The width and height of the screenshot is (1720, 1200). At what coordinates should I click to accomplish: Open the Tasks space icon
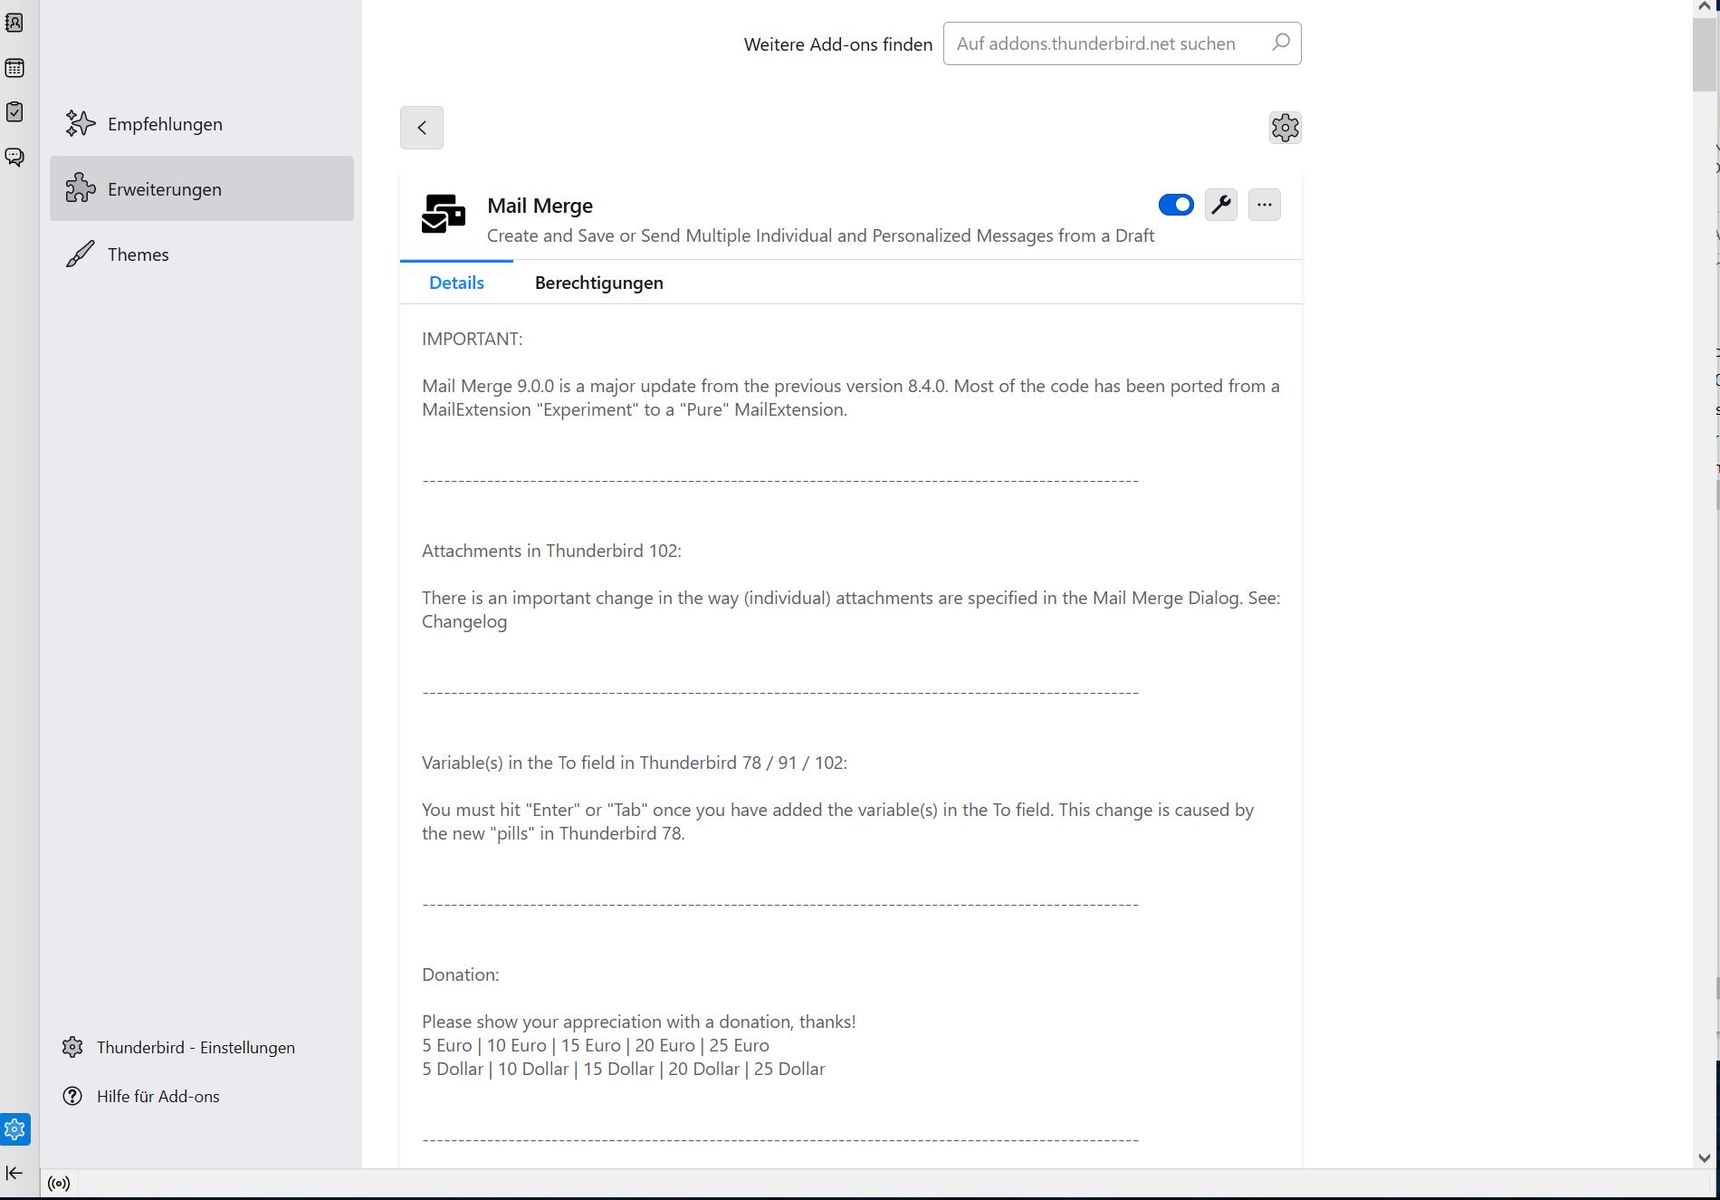14,112
